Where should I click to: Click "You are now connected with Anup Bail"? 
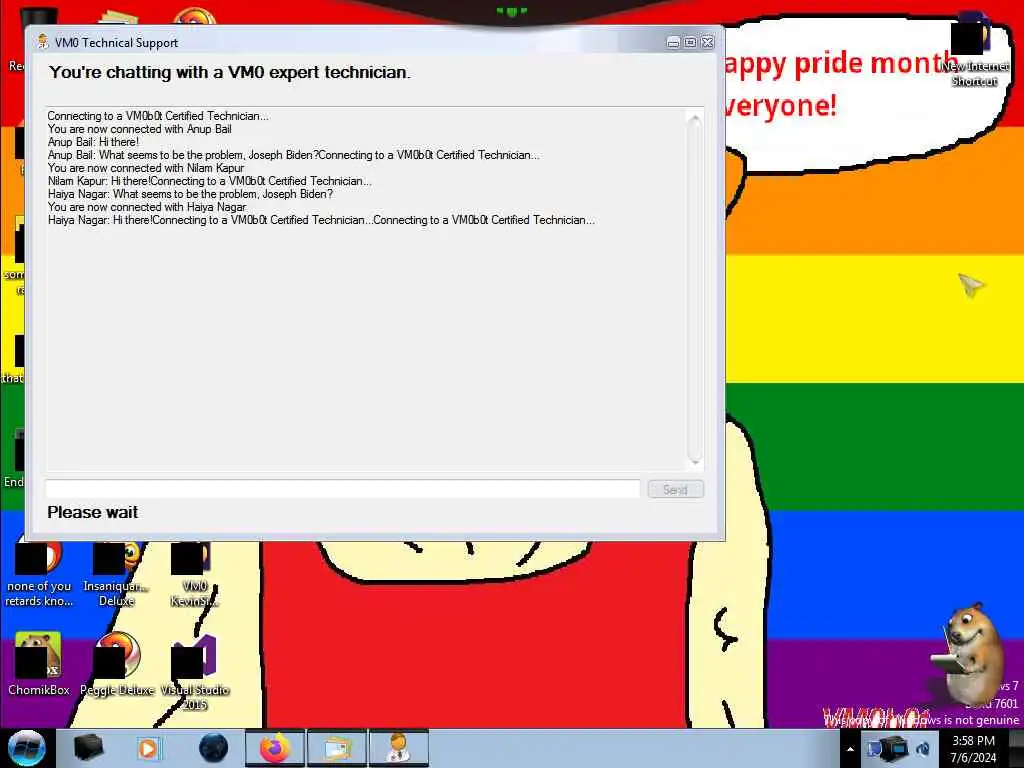click(x=140, y=129)
